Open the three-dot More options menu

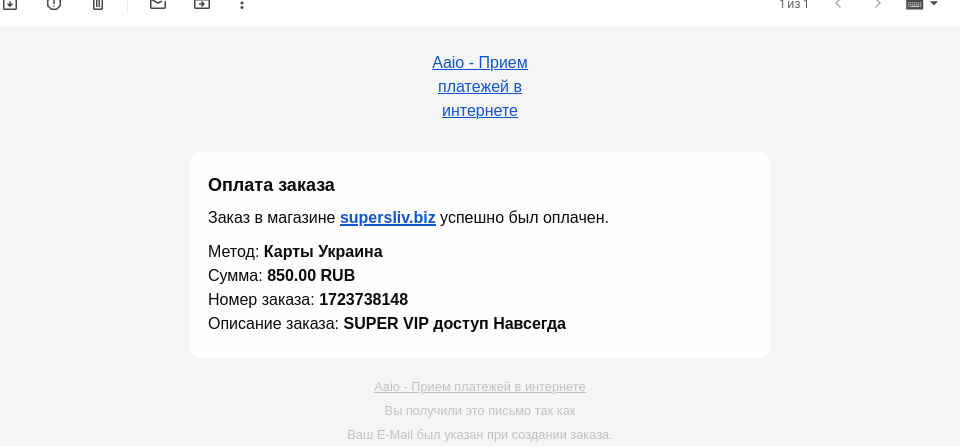[x=242, y=4]
